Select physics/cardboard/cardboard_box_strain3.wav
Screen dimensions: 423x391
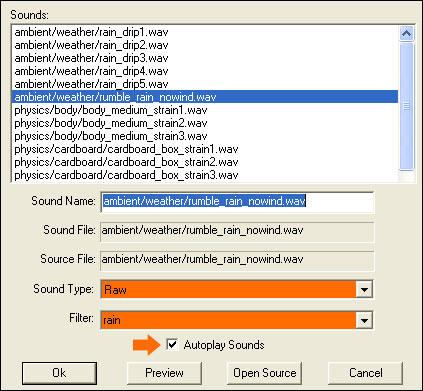pyautogui.click(x=205, y=175)
